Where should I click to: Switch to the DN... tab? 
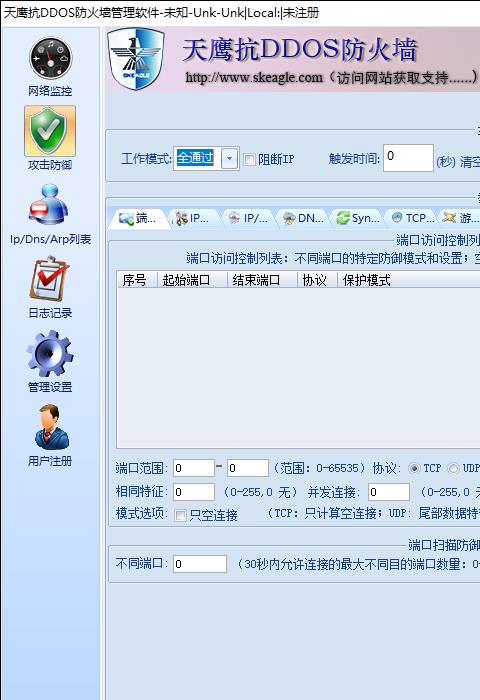[x=303, y=218]
